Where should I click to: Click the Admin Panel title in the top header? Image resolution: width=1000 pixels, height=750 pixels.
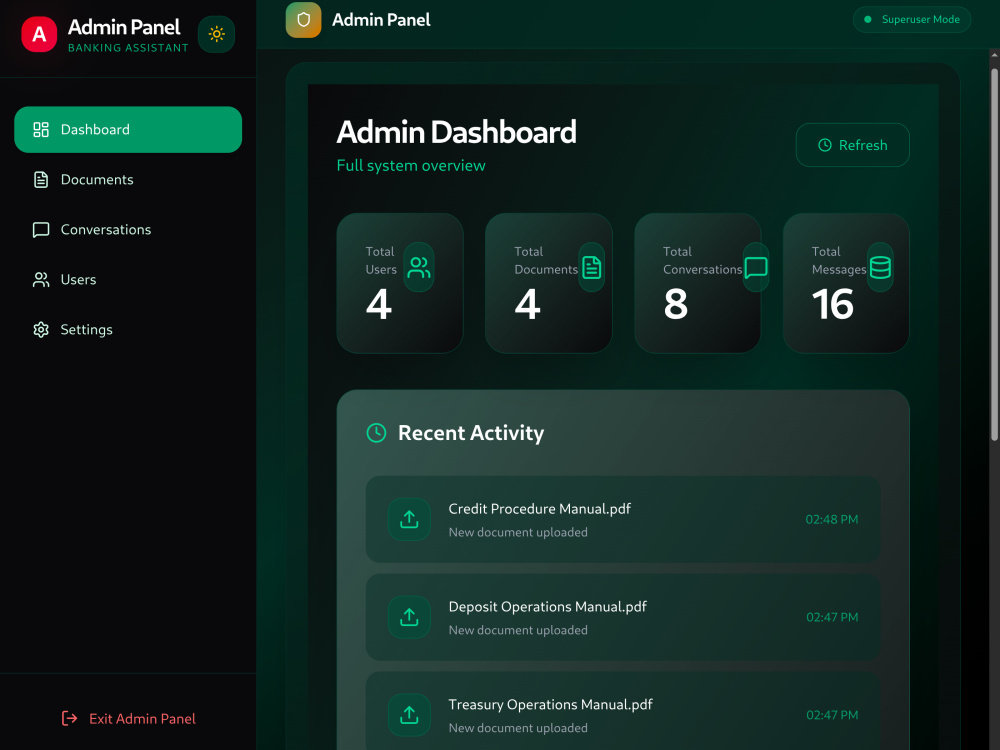point(381,20)
